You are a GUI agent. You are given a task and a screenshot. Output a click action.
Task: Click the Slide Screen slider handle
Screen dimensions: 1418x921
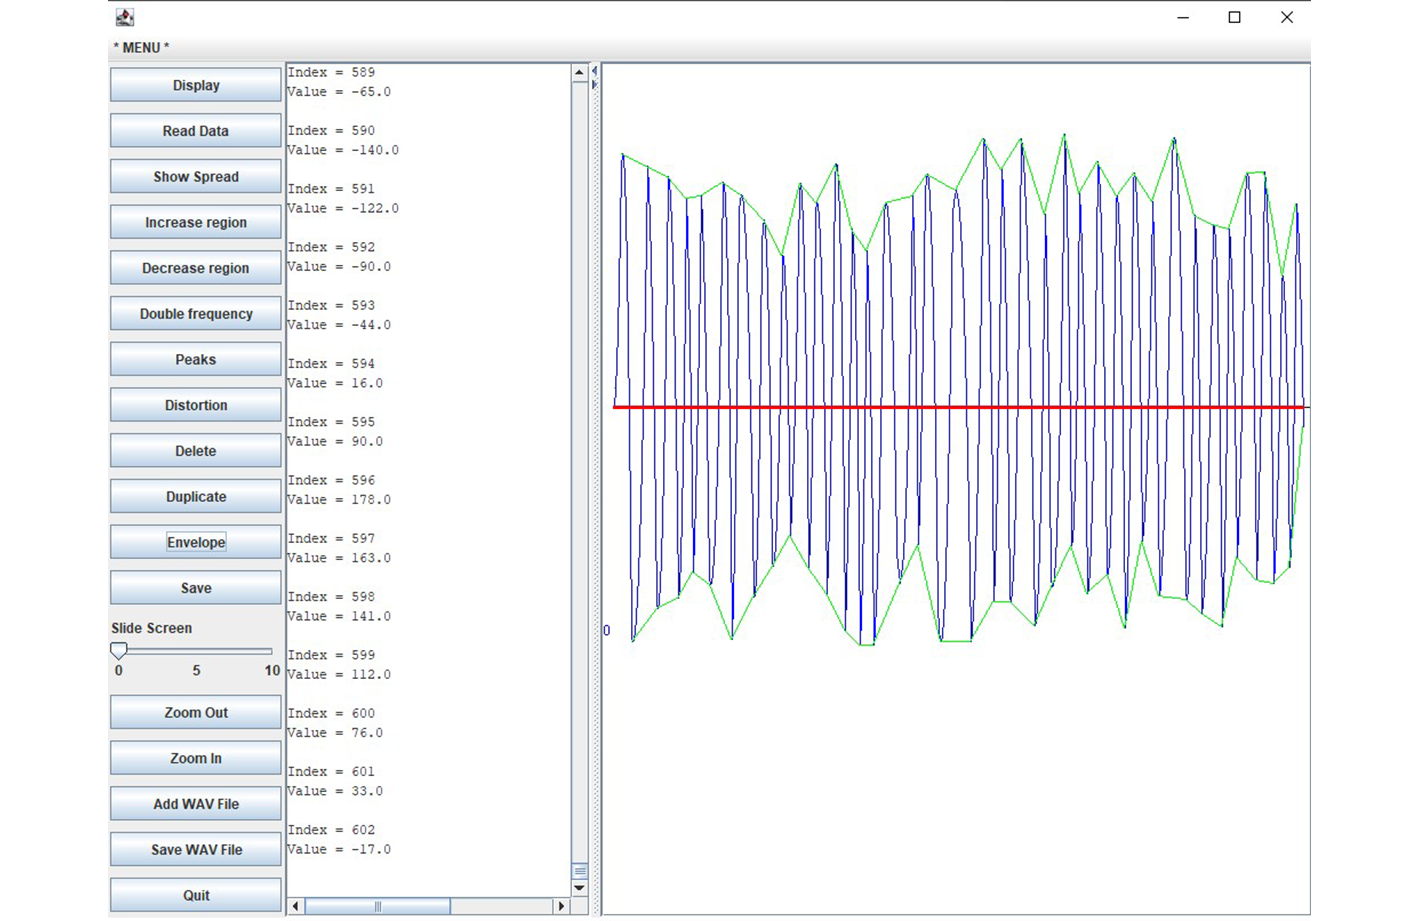pyautogui.click(x=119, y=650)
